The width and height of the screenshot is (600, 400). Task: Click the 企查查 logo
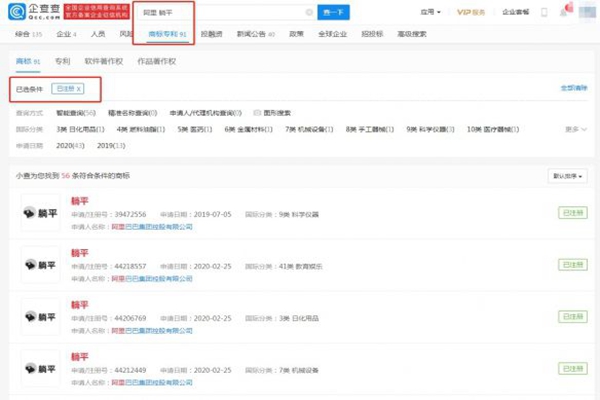click(33, 12)
